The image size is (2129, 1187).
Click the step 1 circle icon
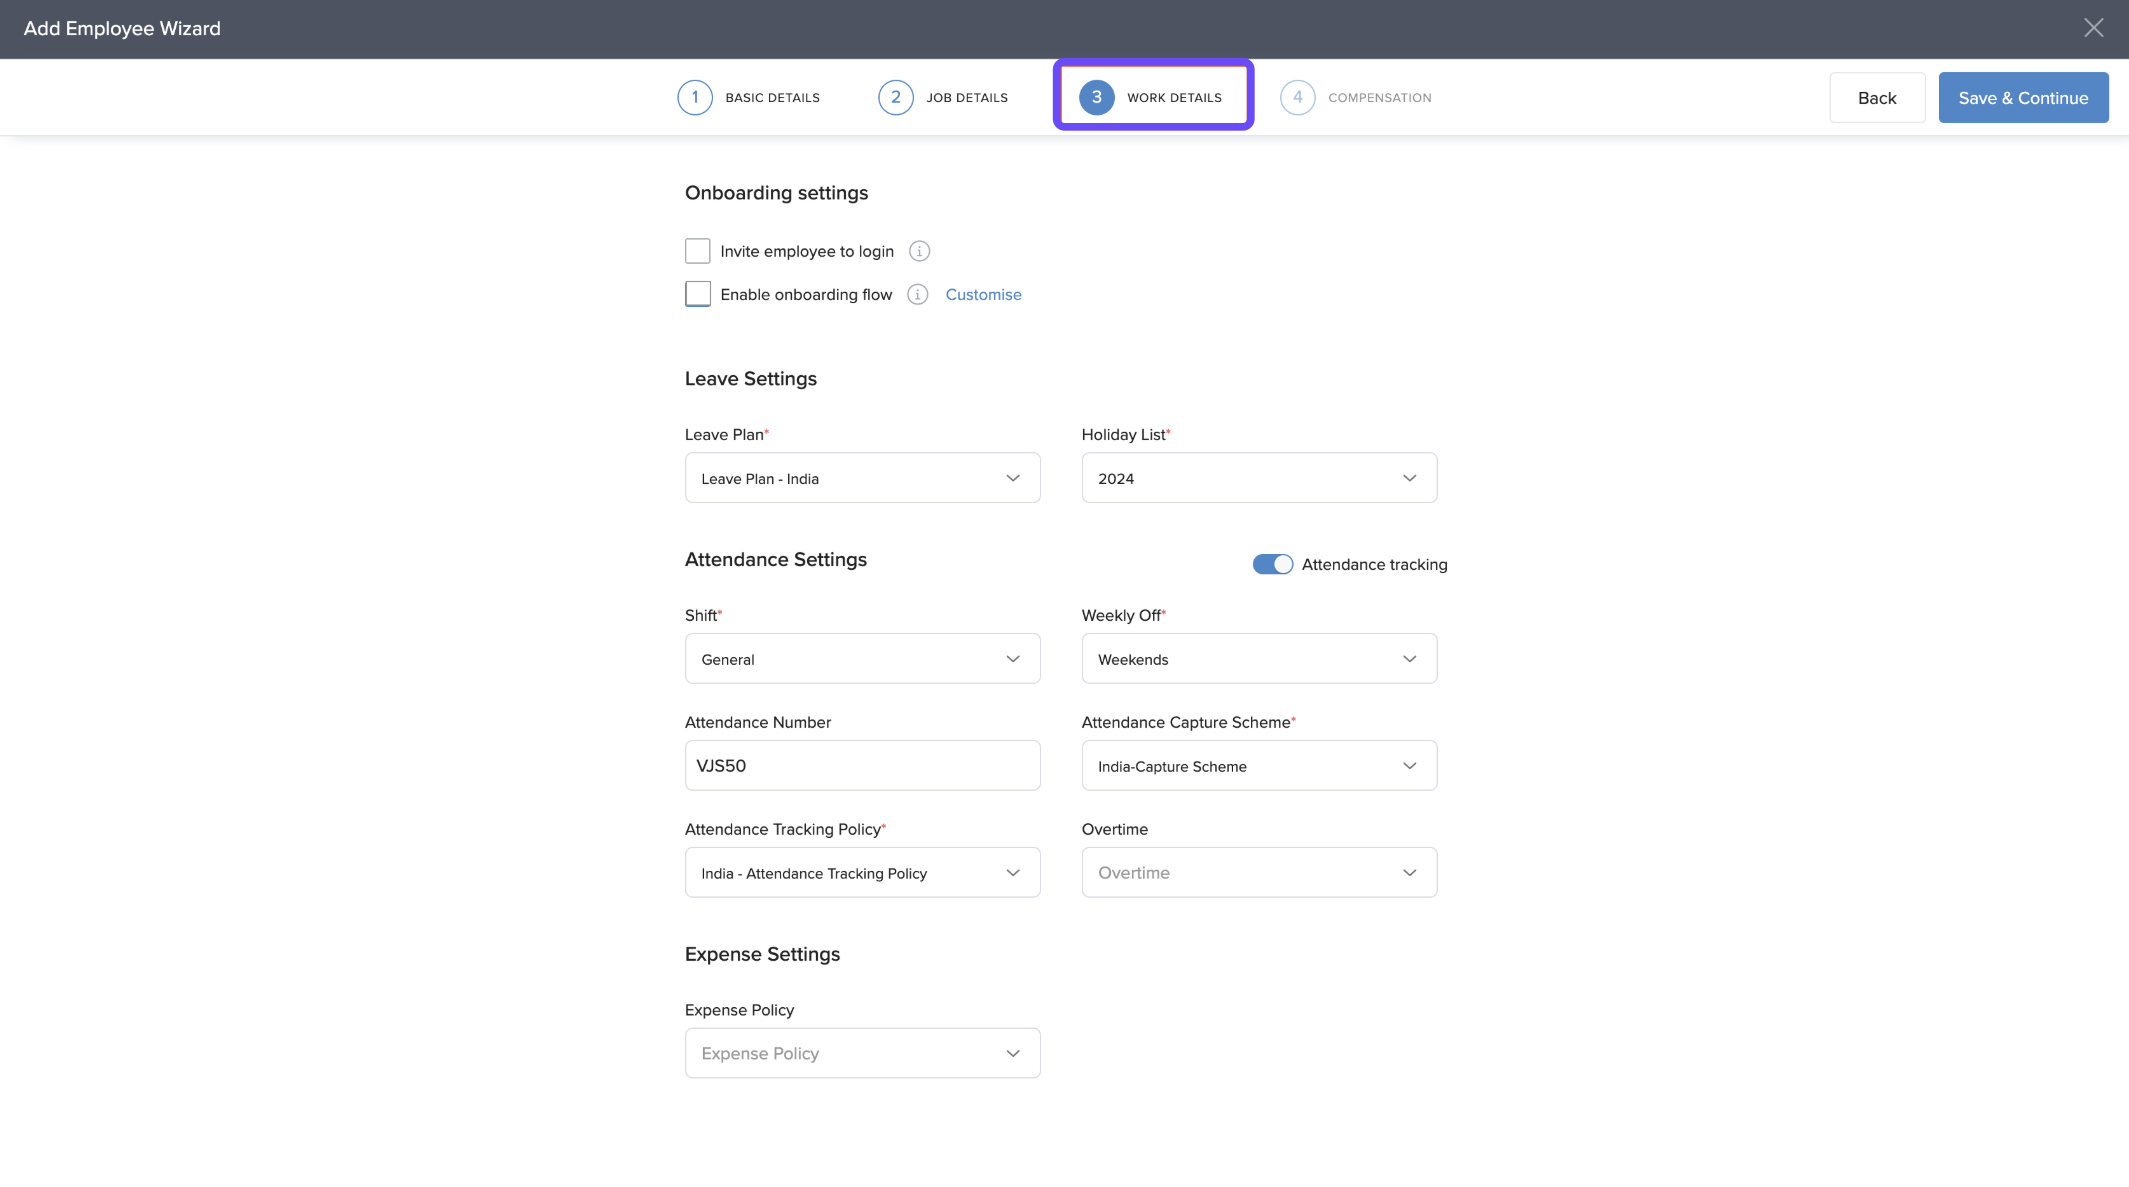(x=695, y=97)
